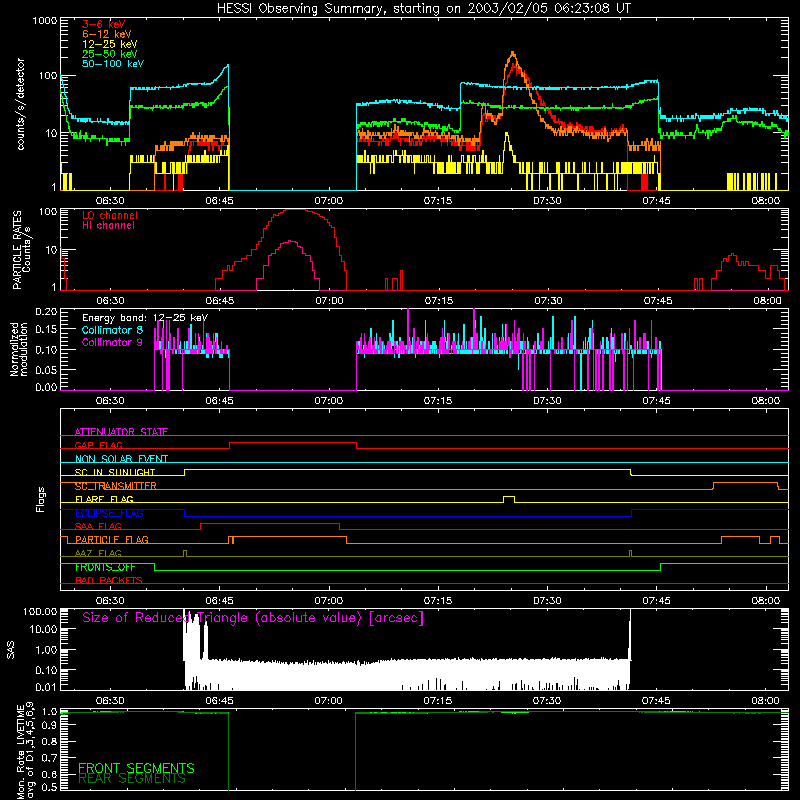Click the FLARE_FLAG label

point(104,499)
